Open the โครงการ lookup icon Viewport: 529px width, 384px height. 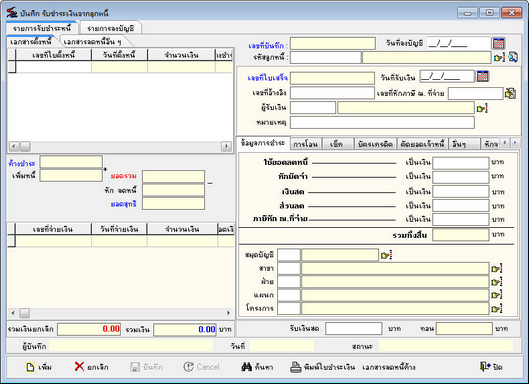(497, 308)
